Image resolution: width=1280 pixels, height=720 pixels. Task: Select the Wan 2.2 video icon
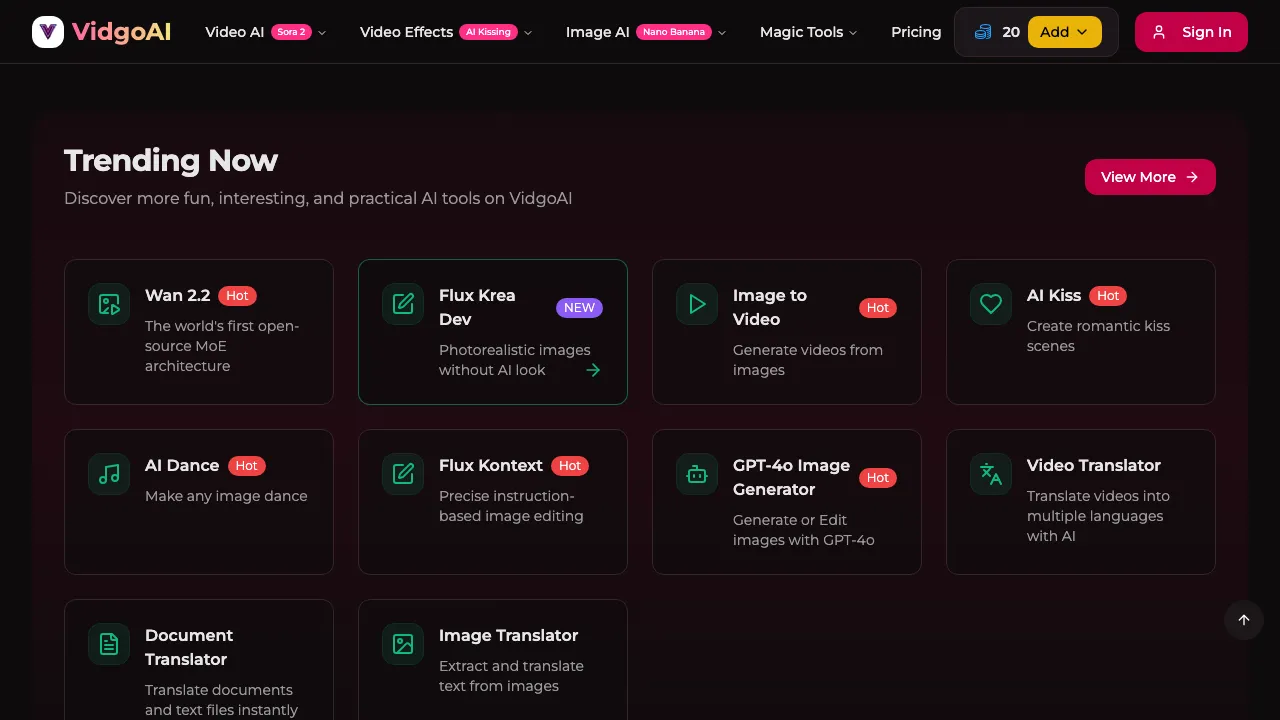(x=108, y=304)
